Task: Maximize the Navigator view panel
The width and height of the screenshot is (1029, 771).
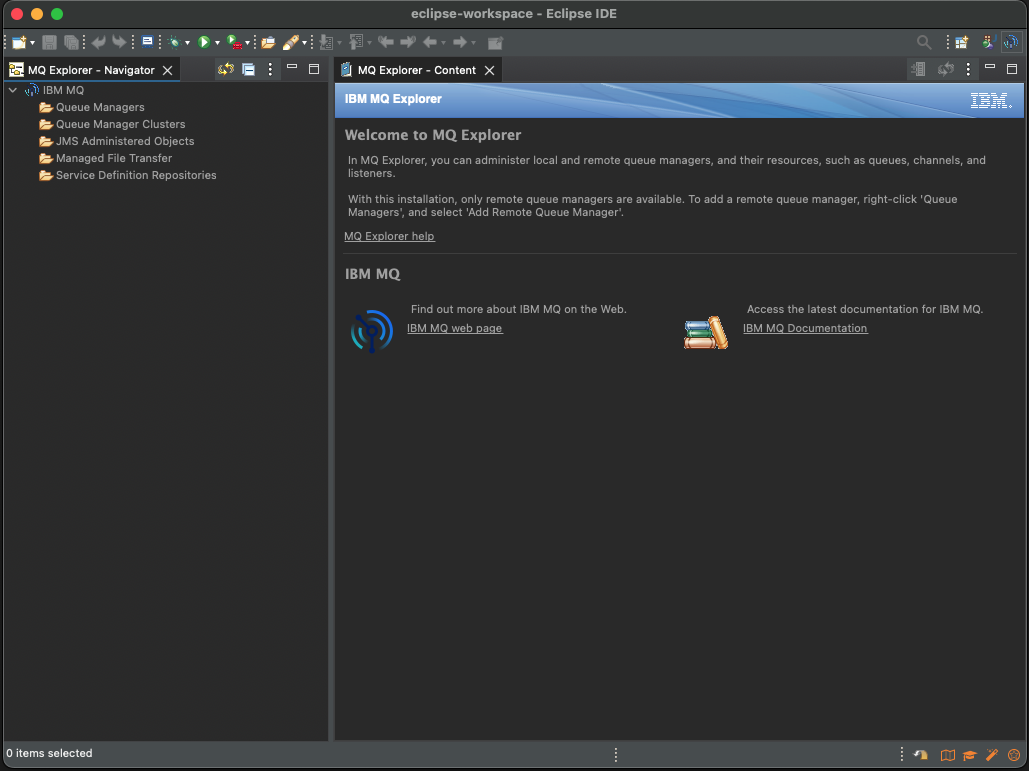Action: [x=314, y=69]
